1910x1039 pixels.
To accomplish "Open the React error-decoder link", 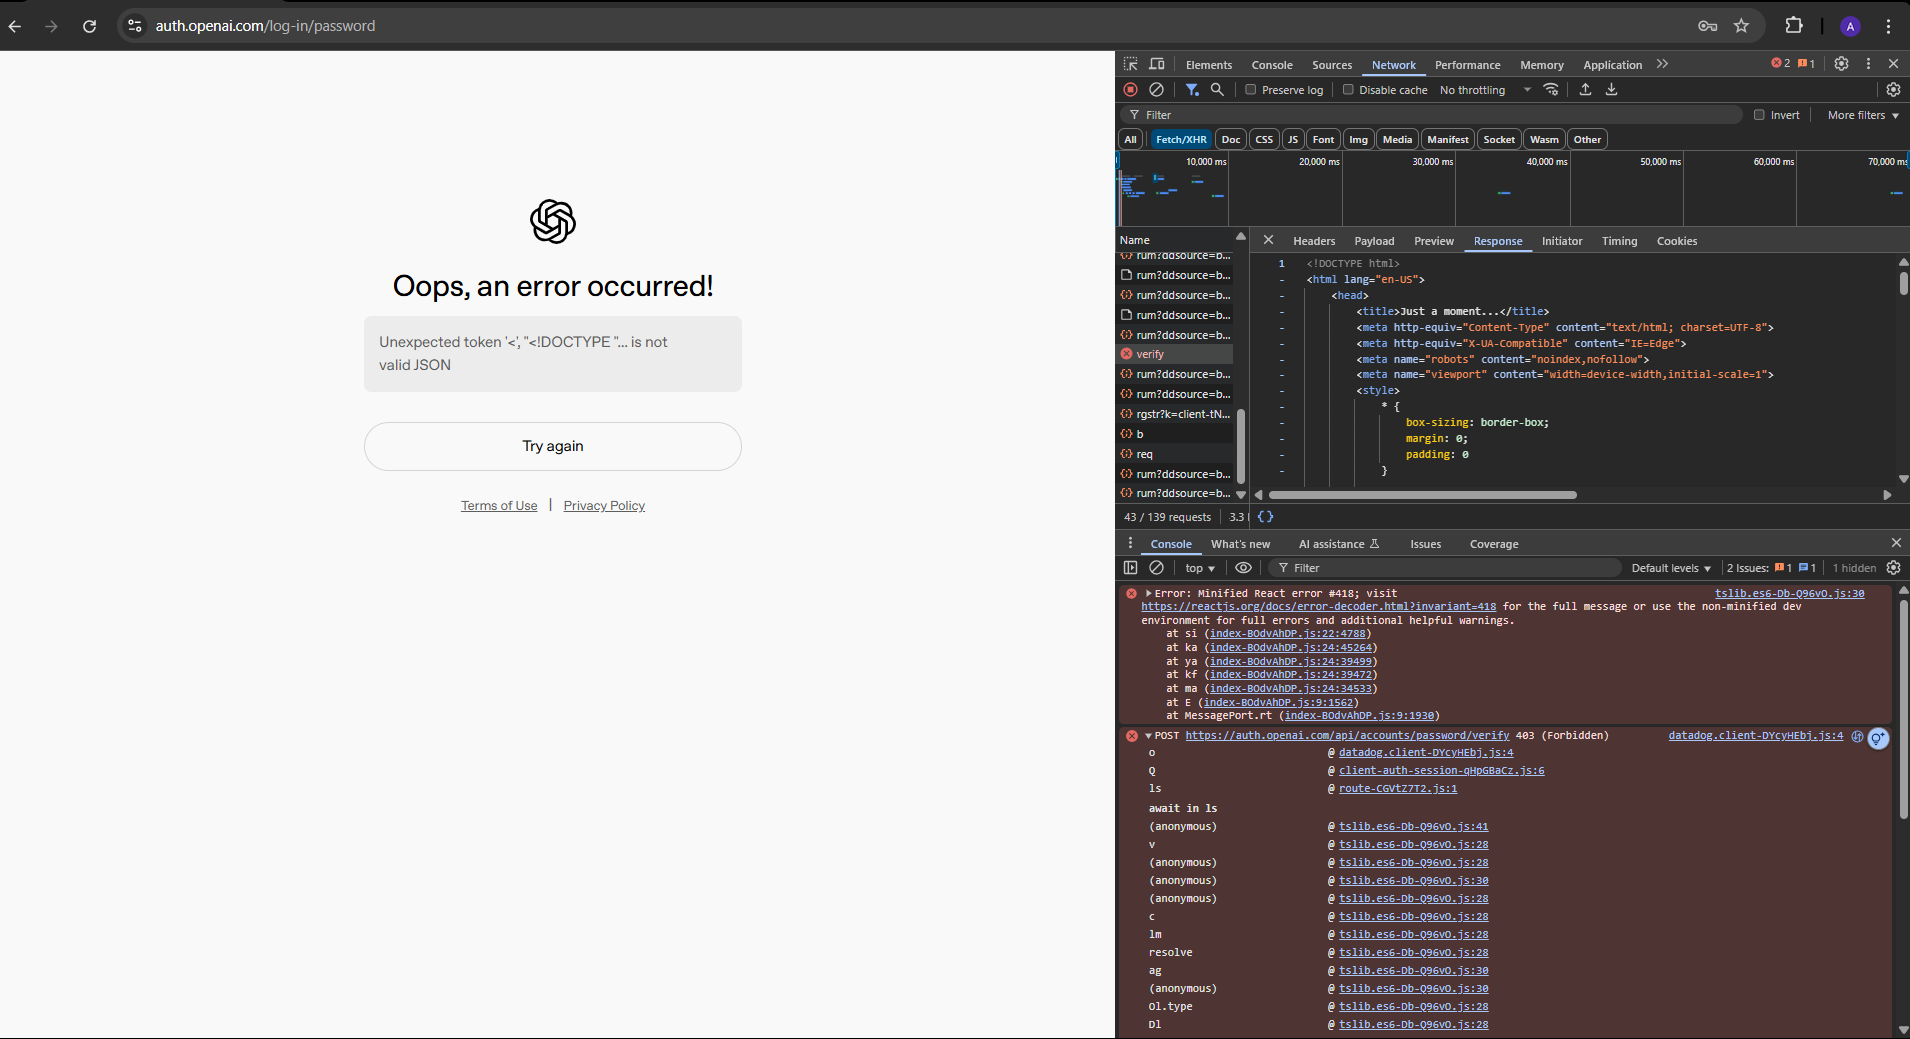I will tap(1319, 607).
